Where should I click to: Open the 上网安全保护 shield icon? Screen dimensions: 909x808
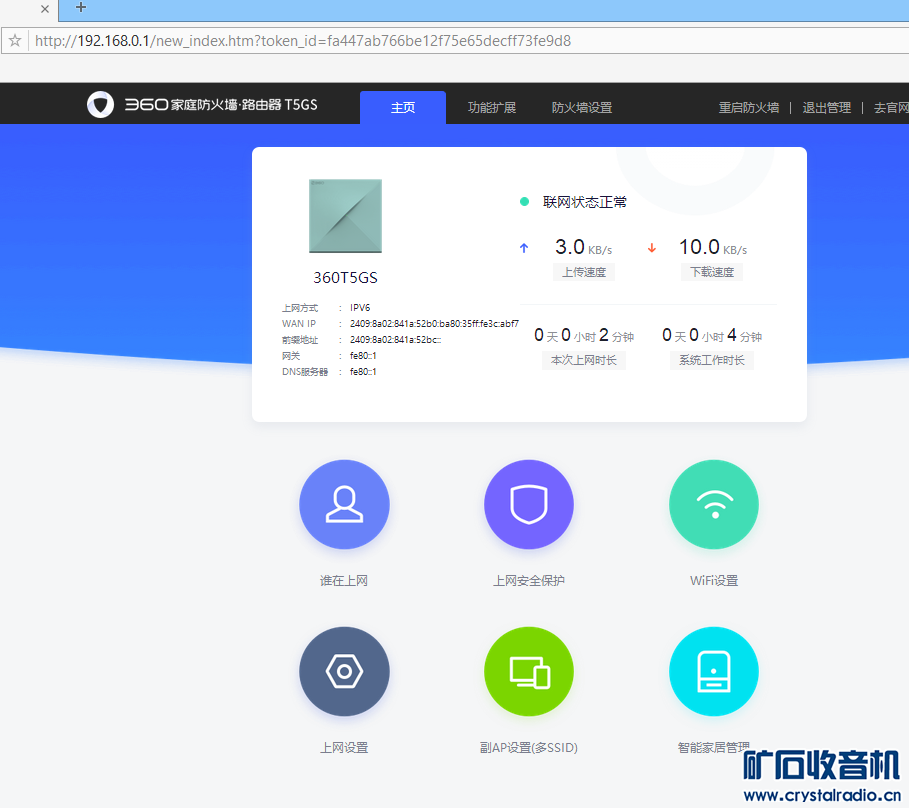coord(529,504)
